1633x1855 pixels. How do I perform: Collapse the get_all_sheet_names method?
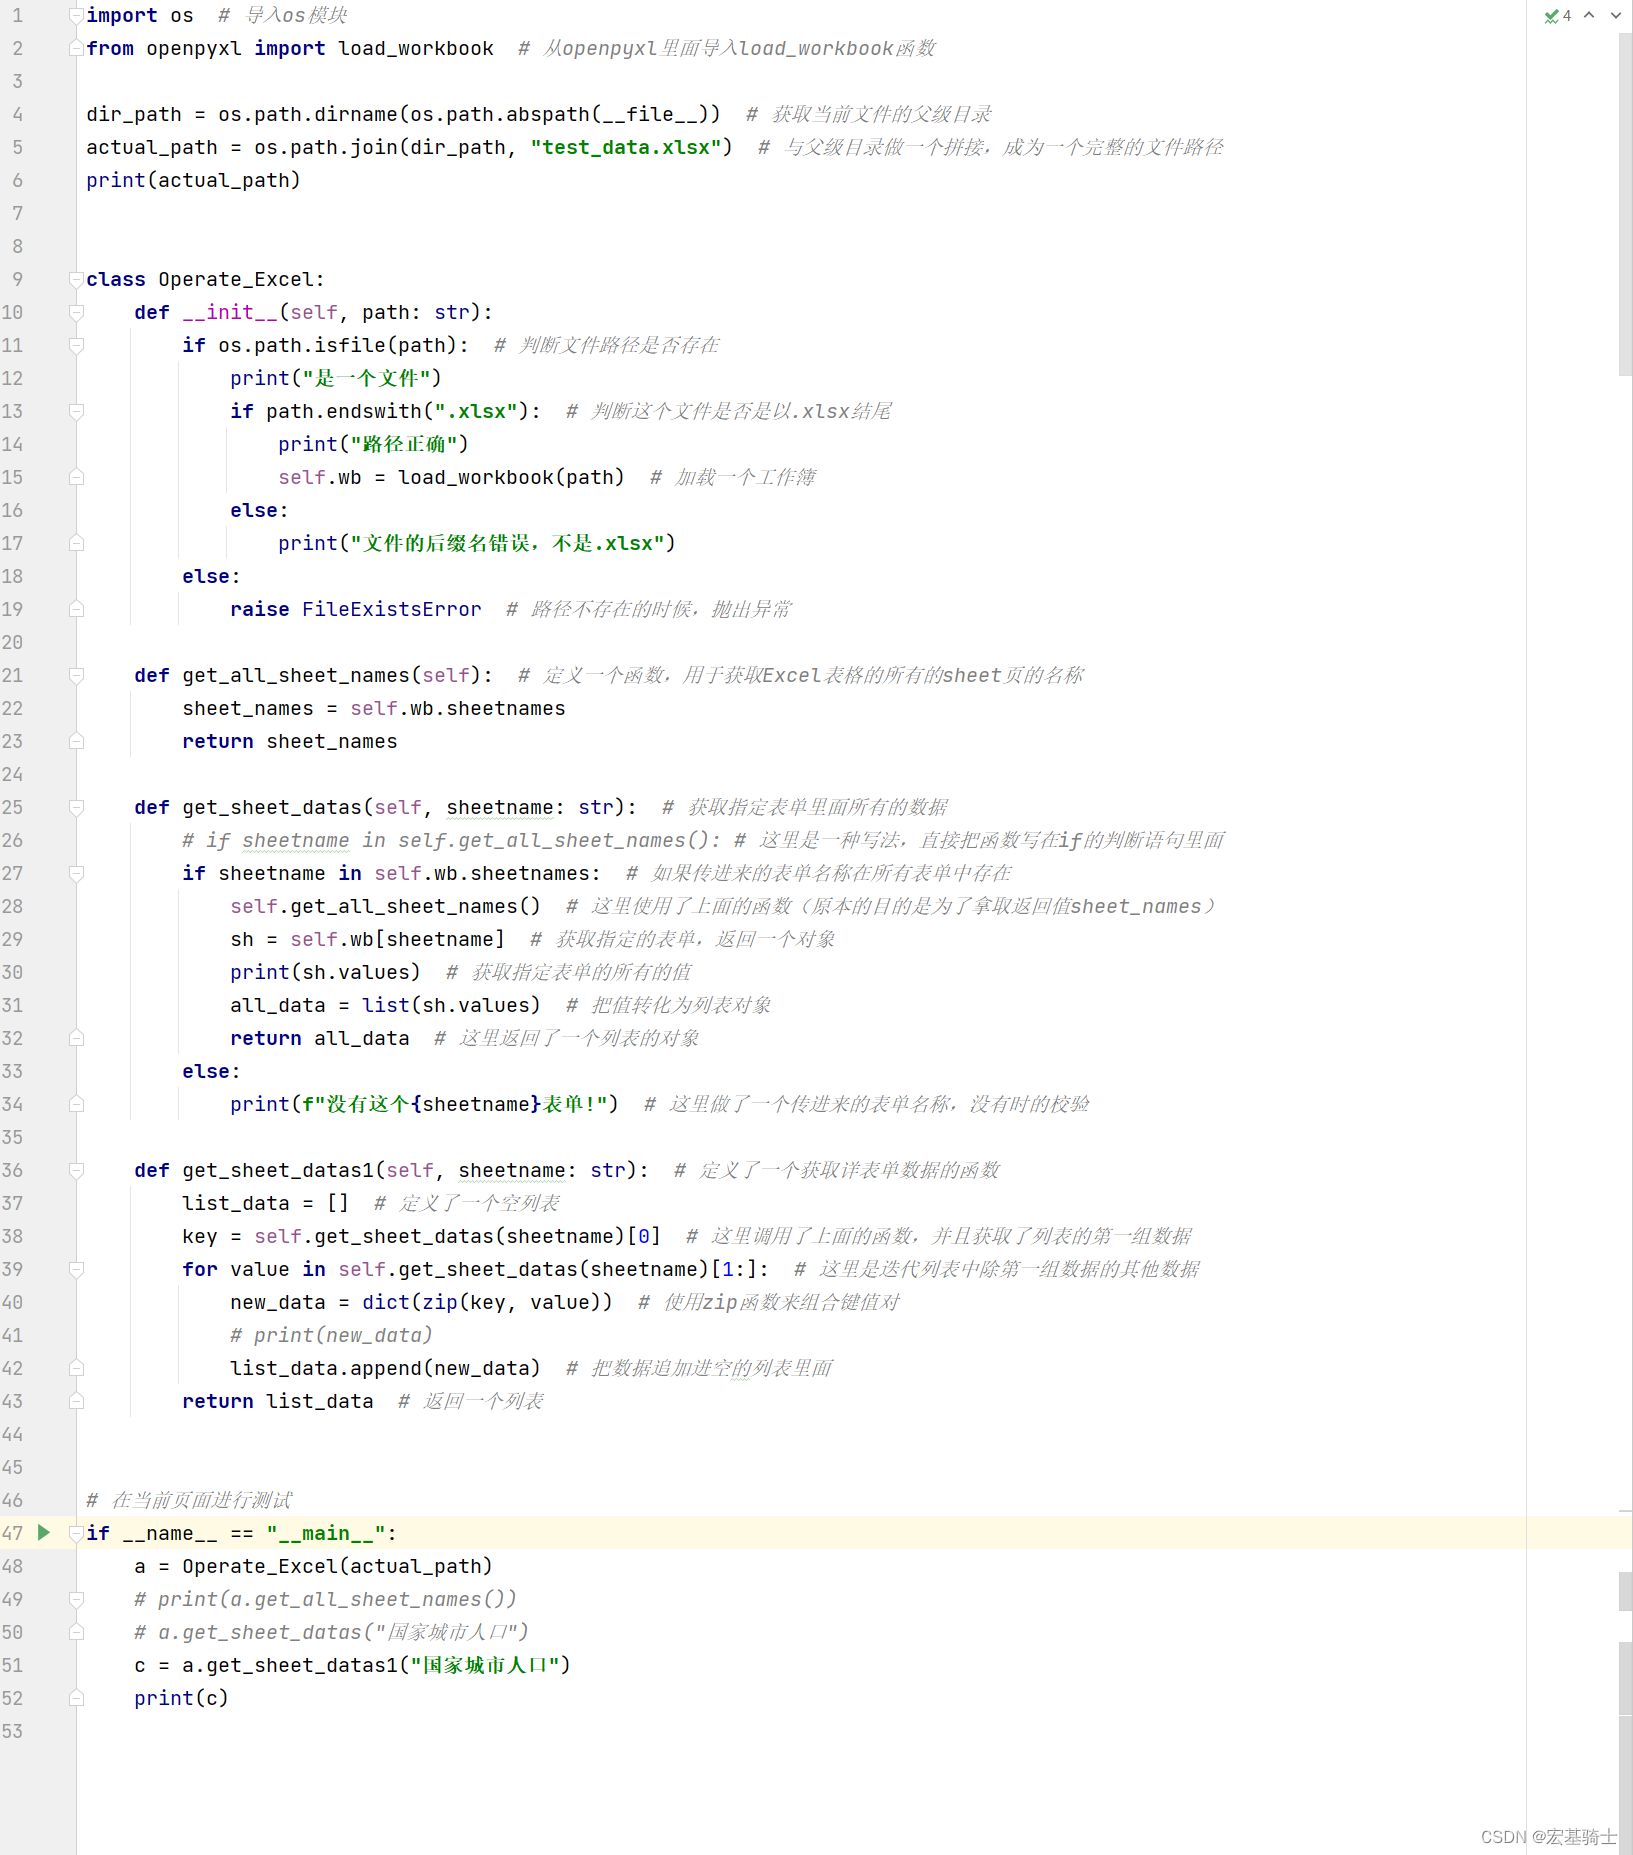(76, 675)
